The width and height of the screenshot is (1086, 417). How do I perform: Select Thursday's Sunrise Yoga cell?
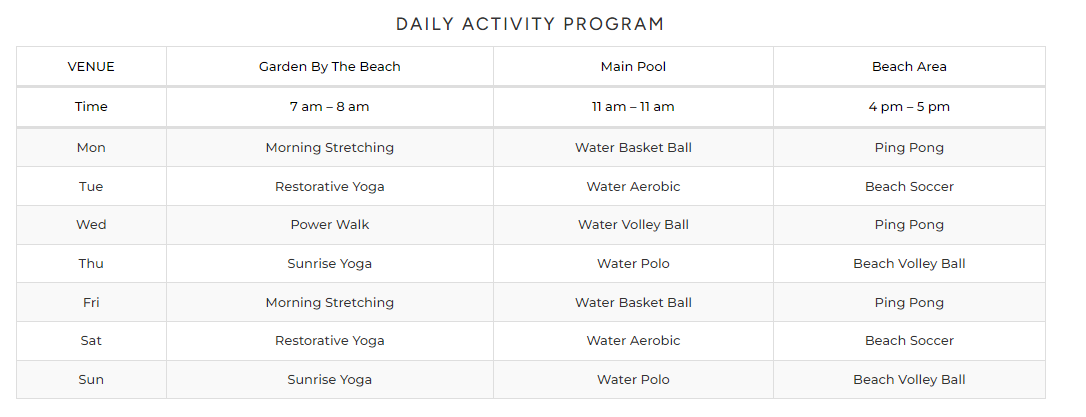[329, 264]
